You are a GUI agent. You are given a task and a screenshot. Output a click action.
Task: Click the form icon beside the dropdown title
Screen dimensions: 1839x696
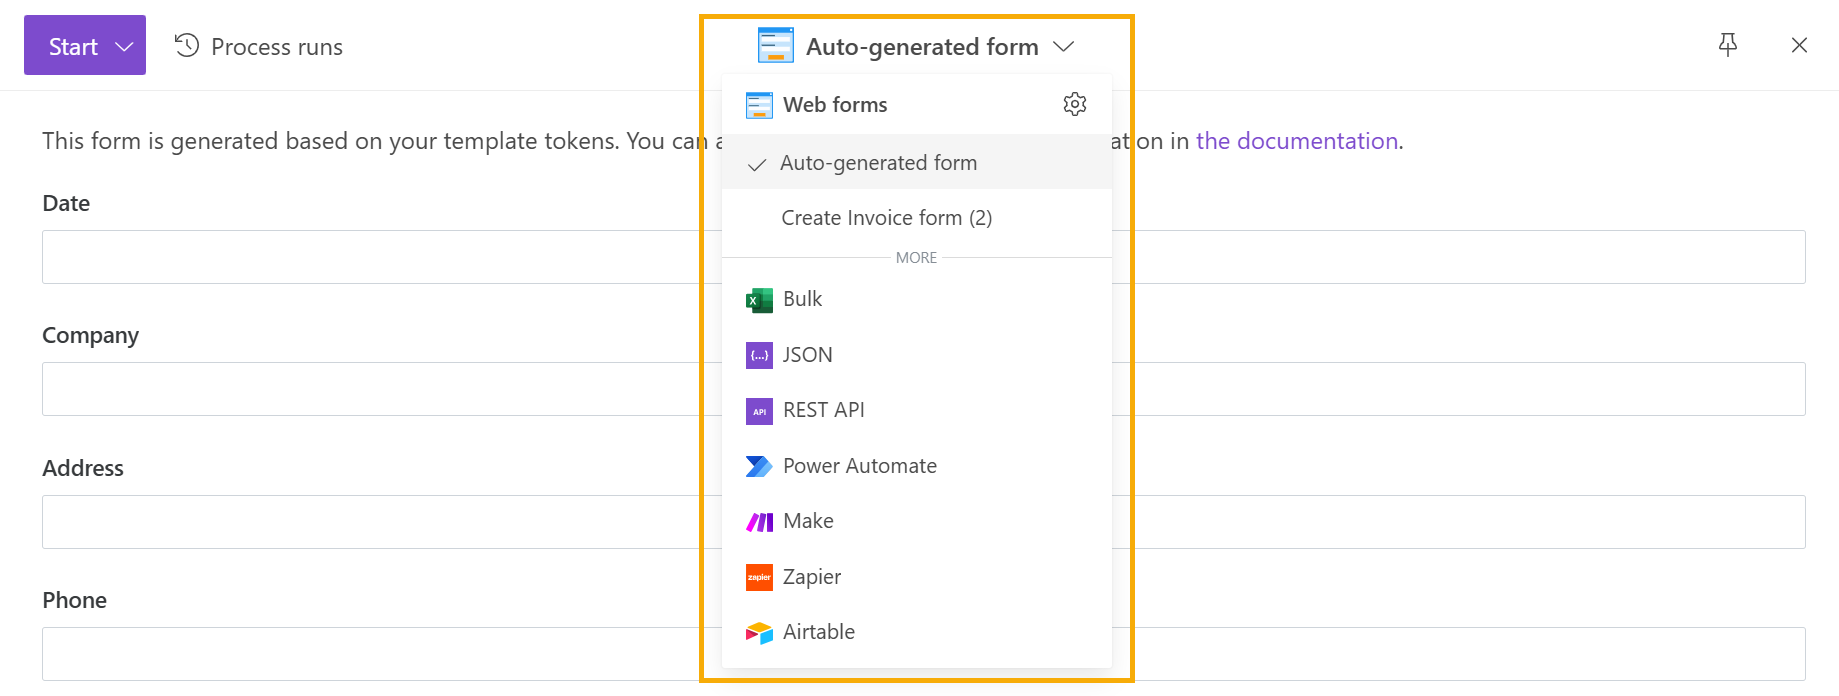click(x=776, y=46)
